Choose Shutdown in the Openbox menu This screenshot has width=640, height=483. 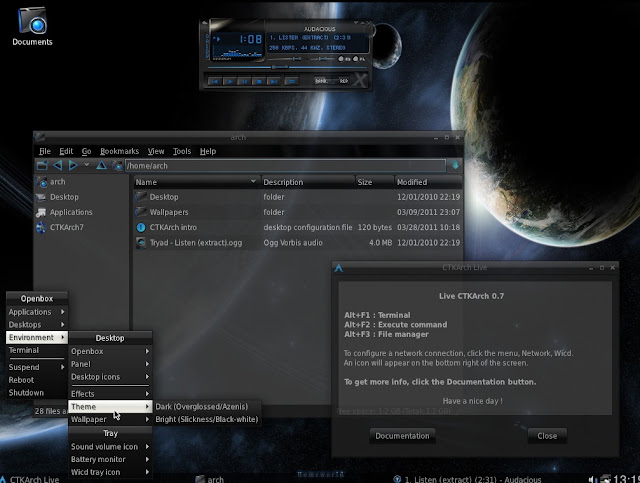(37, 392)
